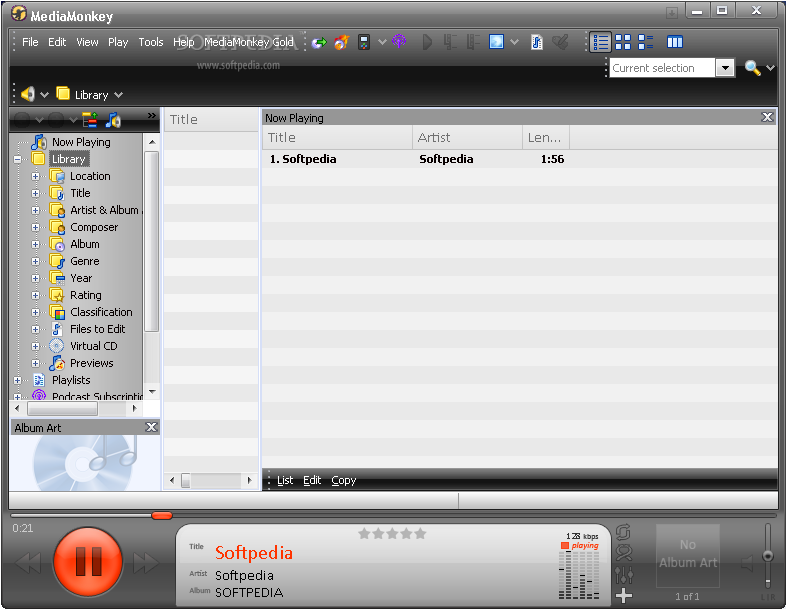Open the portable device icon
Viewport: 790px width, 609px height.
click(364, 42)
